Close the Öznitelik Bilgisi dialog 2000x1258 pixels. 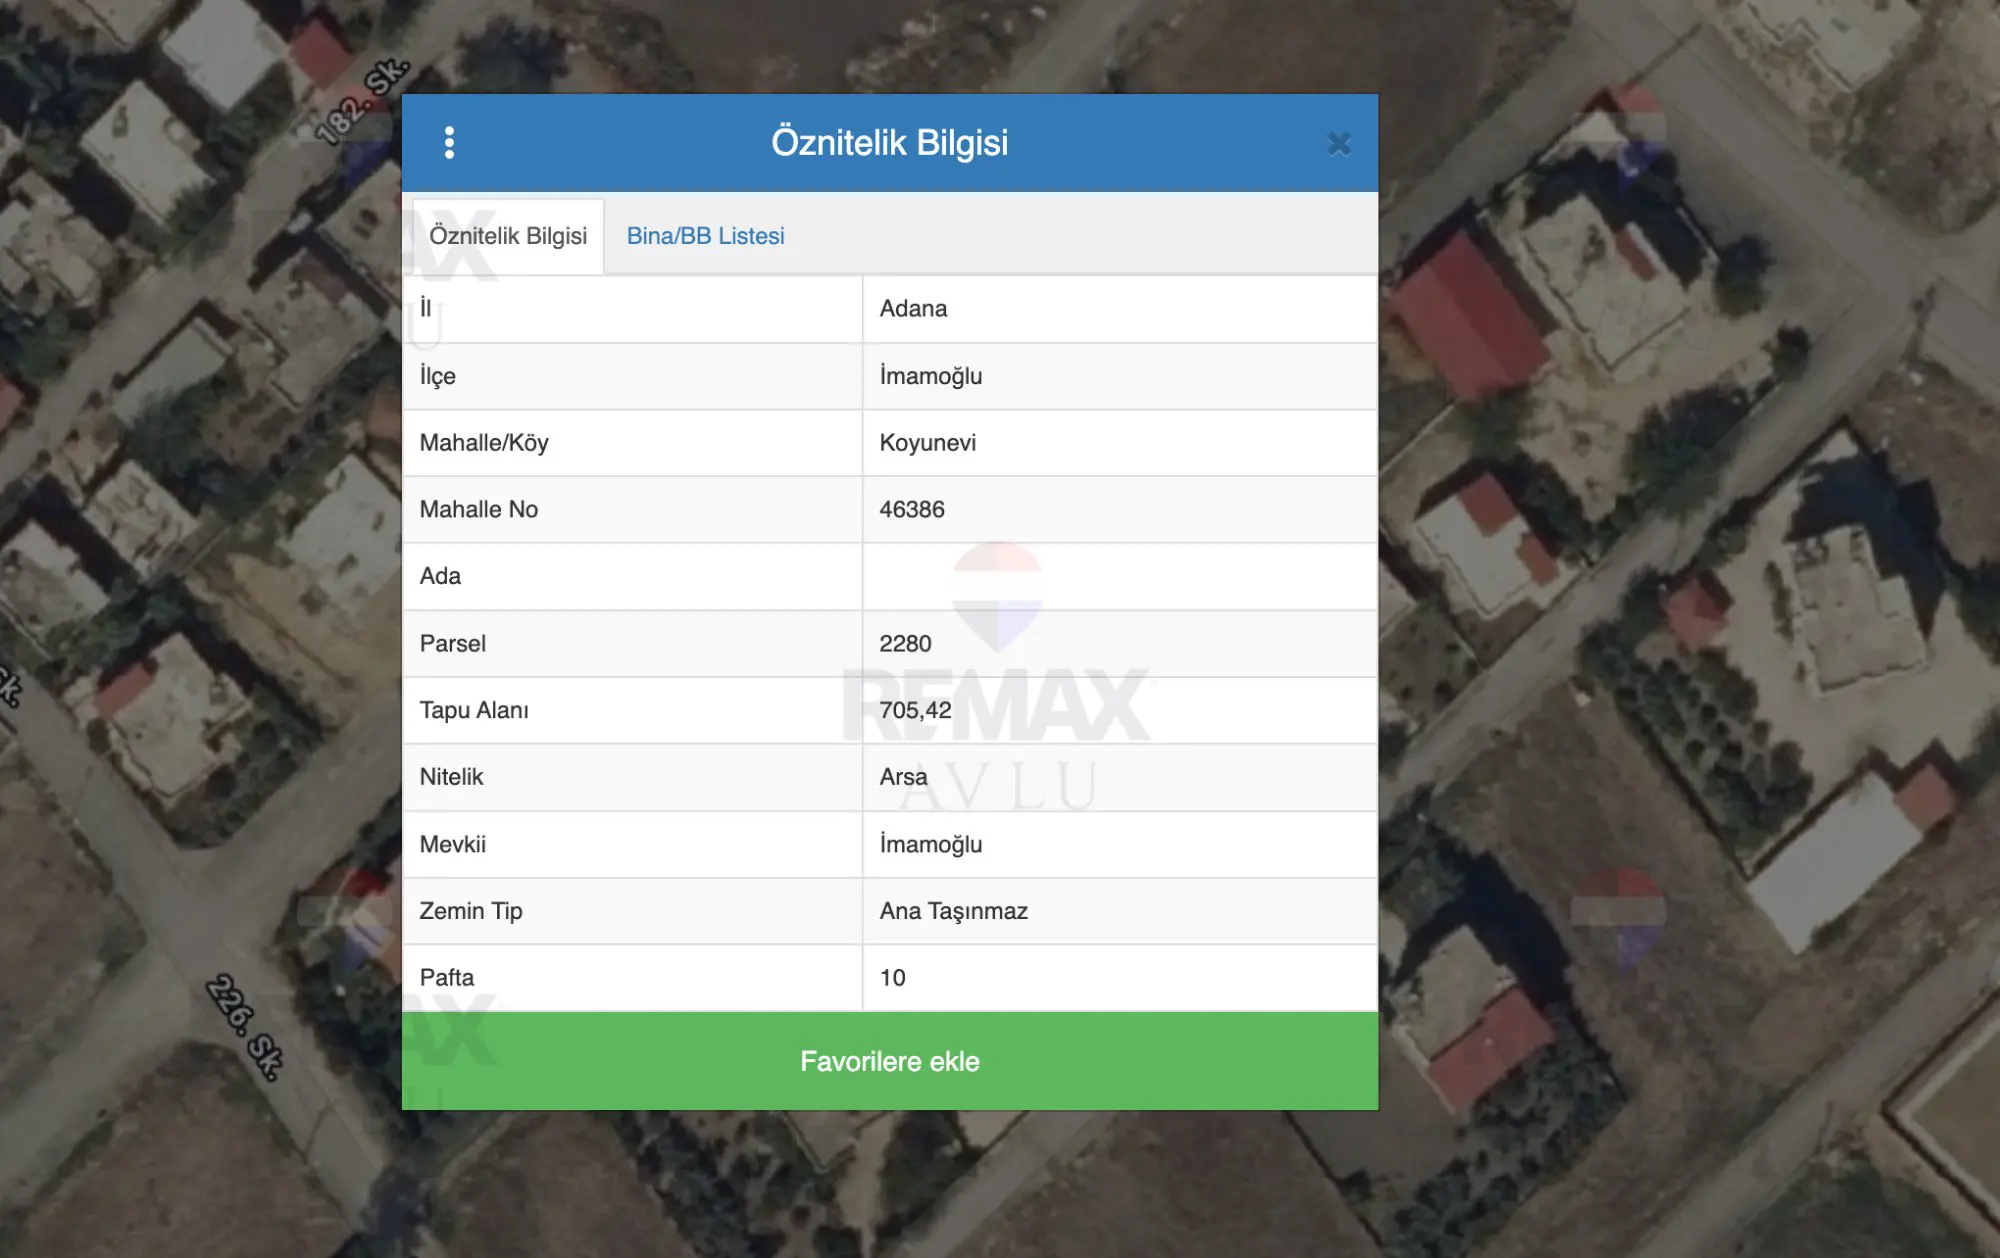(x=1338, y=144)
